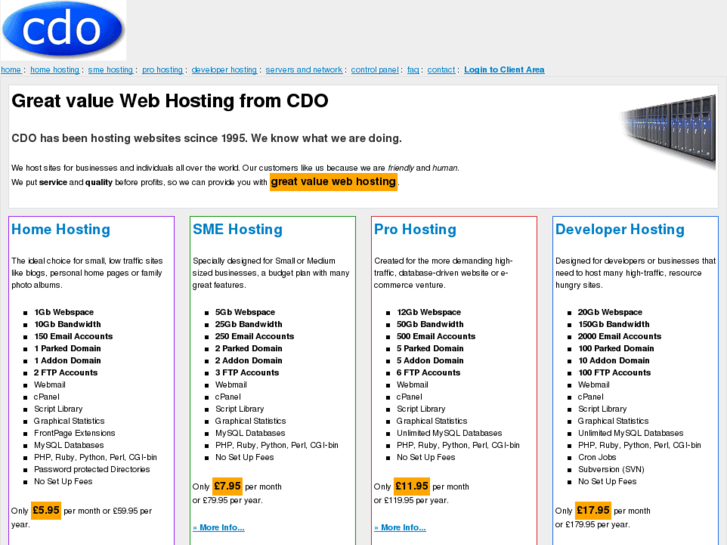Click 100 FTP Accounts item
Image resolution: width=727 pixels, height=545 pixels.
(x=614, y=372)
